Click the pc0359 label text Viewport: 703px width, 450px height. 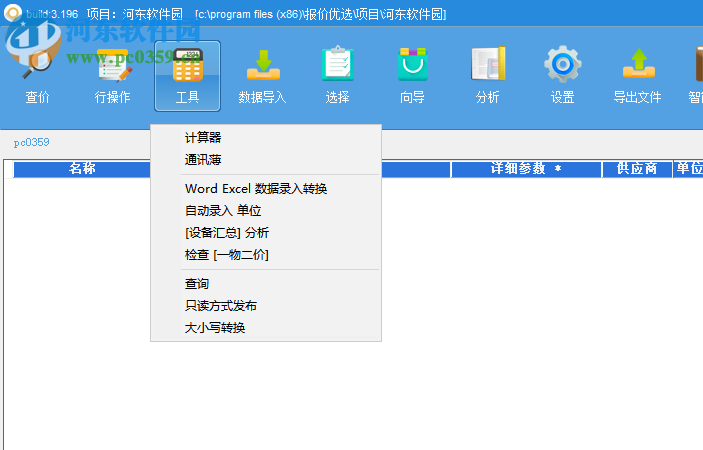(x=31, y=143)
